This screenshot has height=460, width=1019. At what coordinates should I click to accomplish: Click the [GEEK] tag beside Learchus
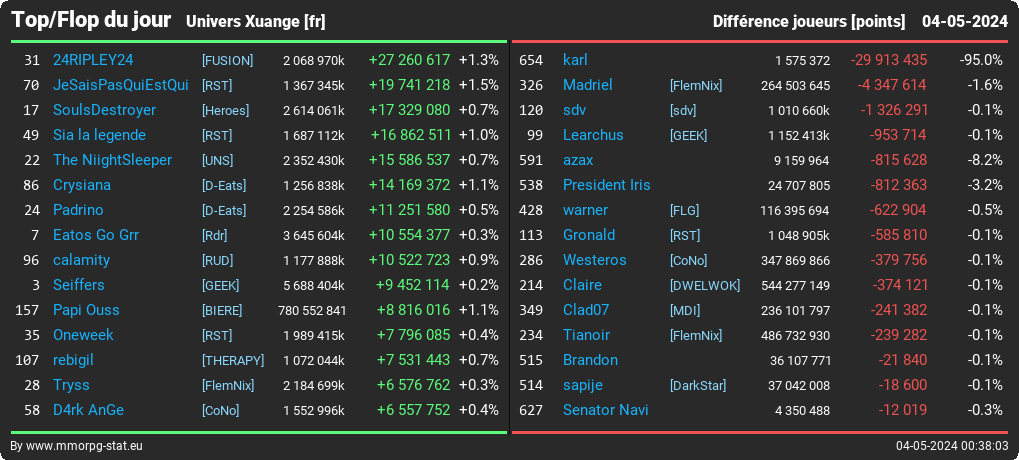pyautogui.click(x=688, y=136)
